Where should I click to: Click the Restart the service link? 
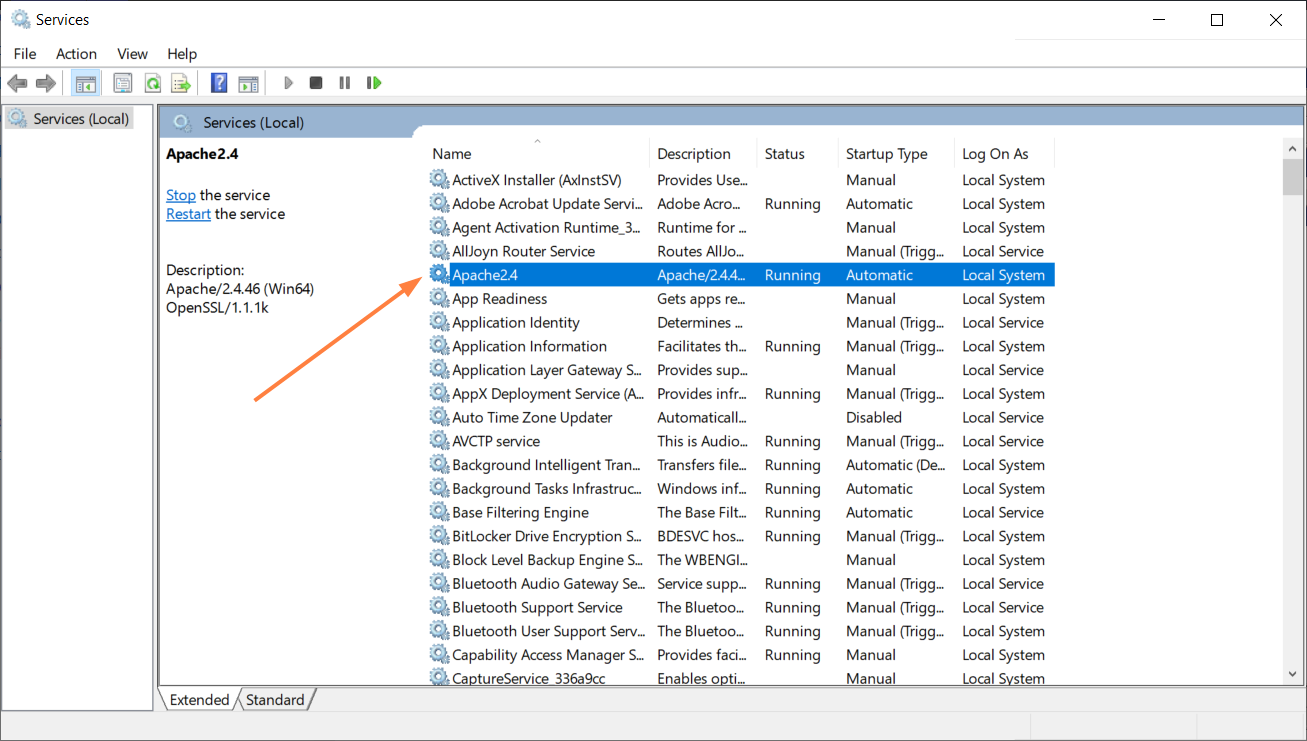[188, 214]
